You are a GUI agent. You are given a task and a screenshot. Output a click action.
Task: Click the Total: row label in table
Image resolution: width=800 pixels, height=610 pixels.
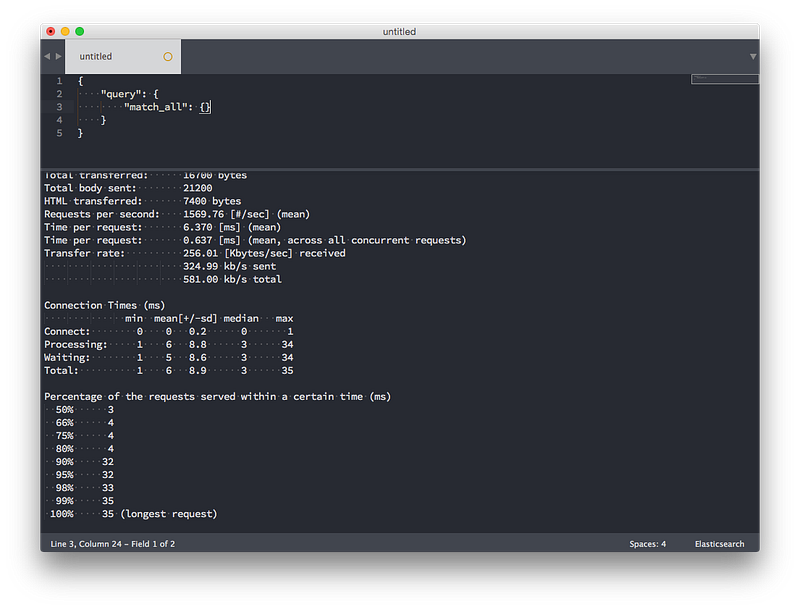(x=61, y=371)
